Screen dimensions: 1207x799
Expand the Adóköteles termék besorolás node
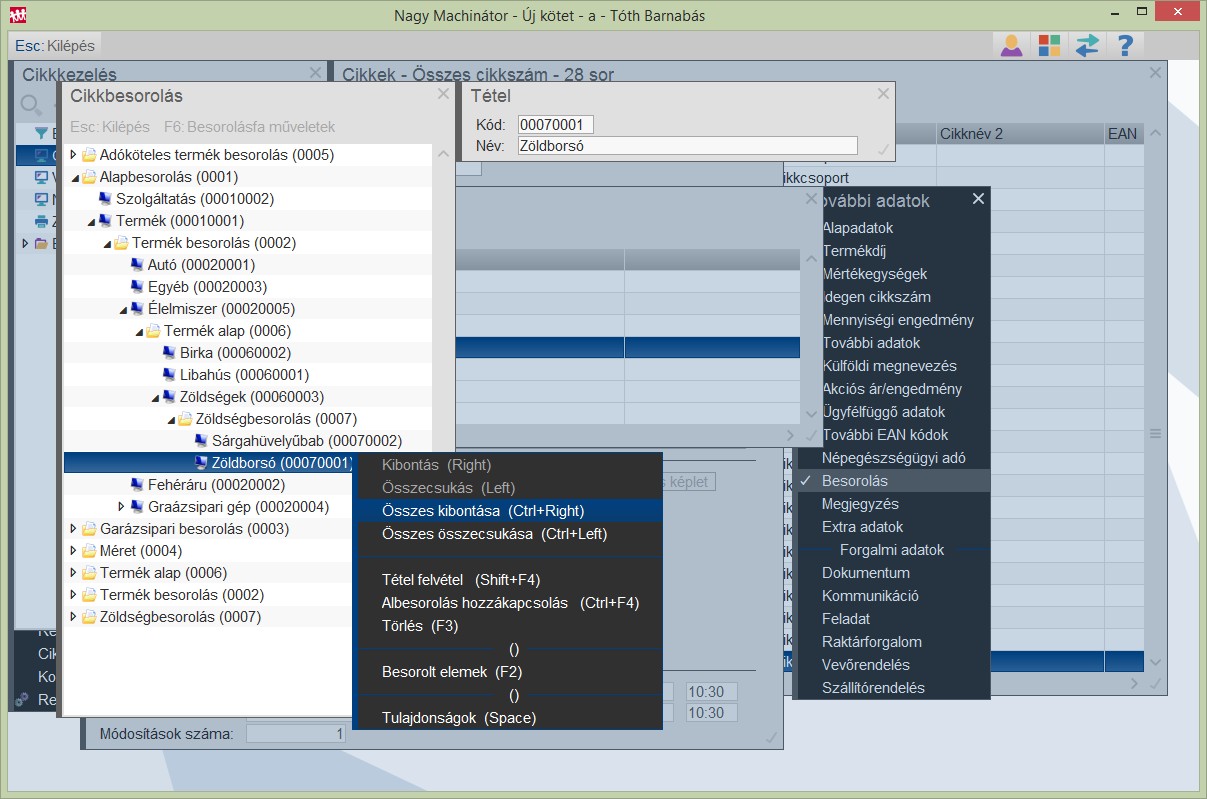point(72,155)
